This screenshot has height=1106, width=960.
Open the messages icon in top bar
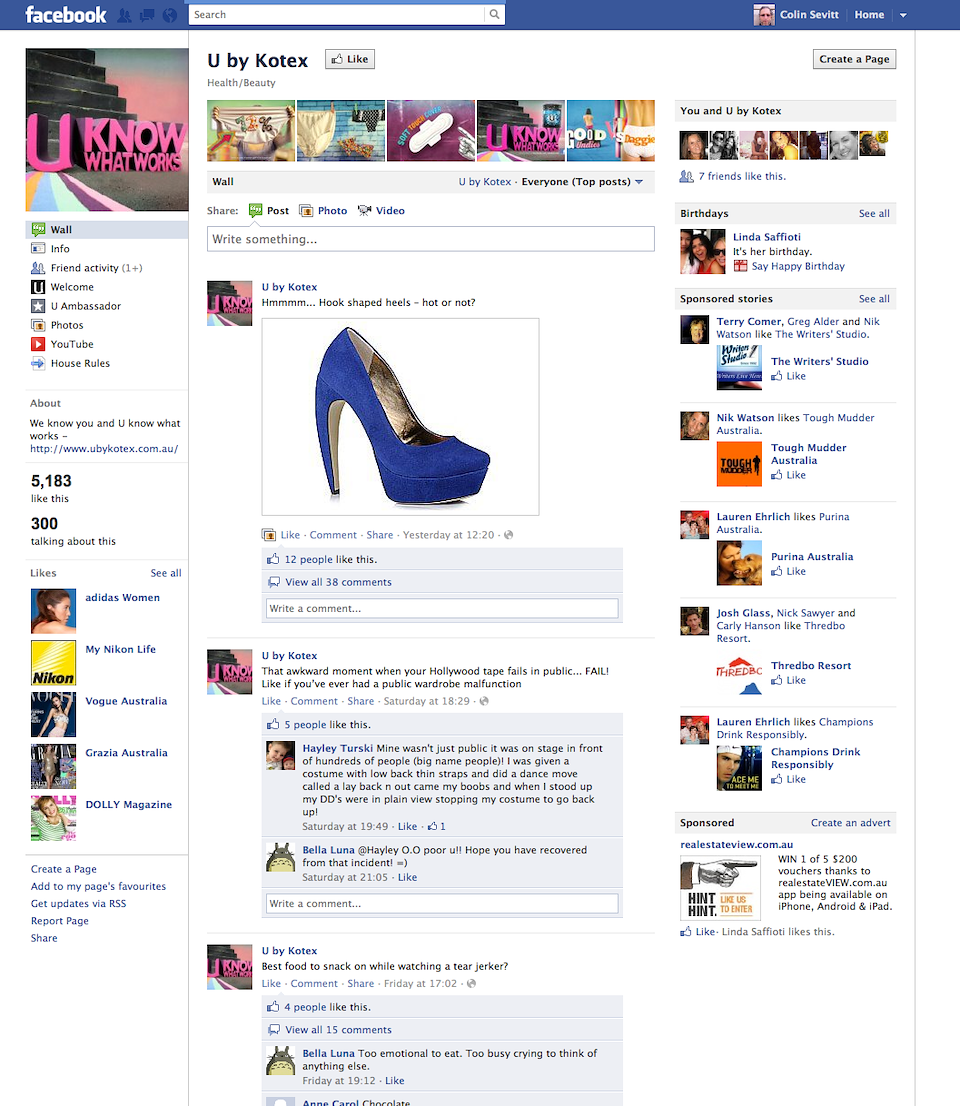pyautogui.click(x=147, y=15)
